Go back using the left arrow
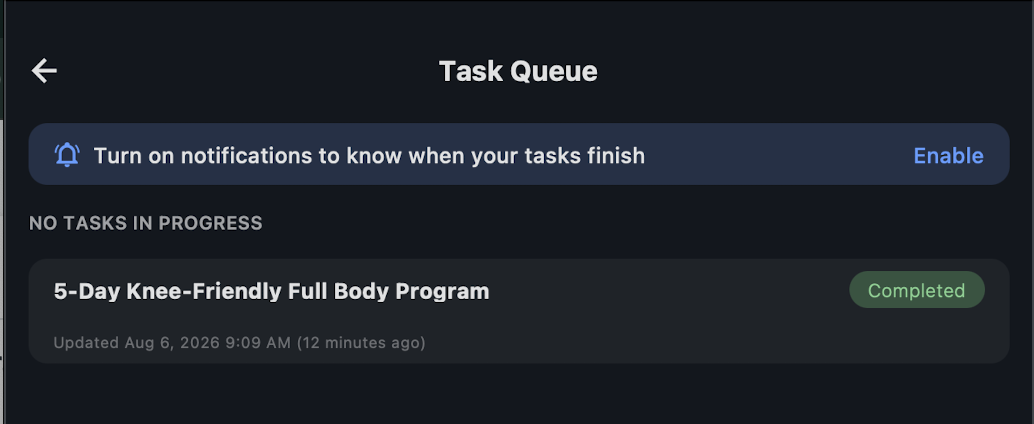The width and height of the screenshot is (1034, 424). coord(44,71)
